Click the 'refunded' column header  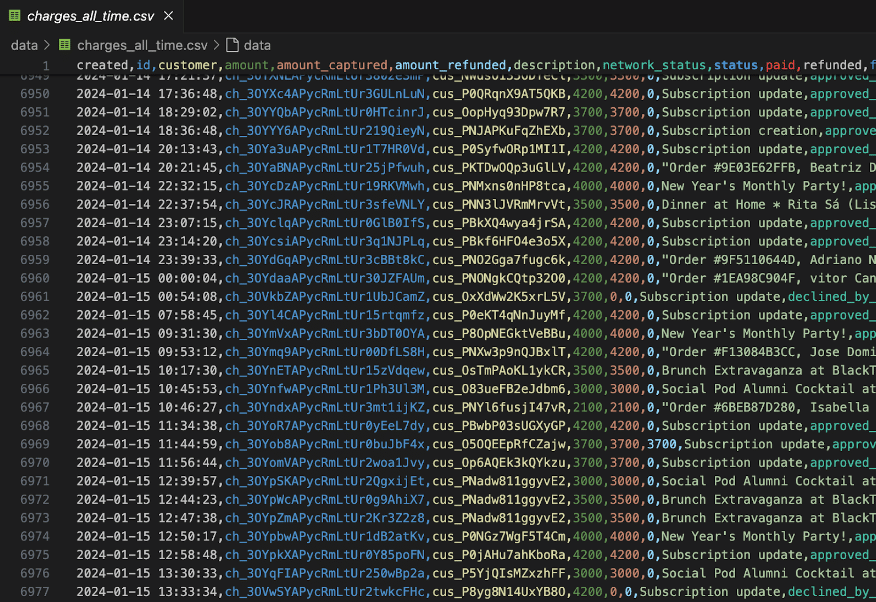click(832, 65)
